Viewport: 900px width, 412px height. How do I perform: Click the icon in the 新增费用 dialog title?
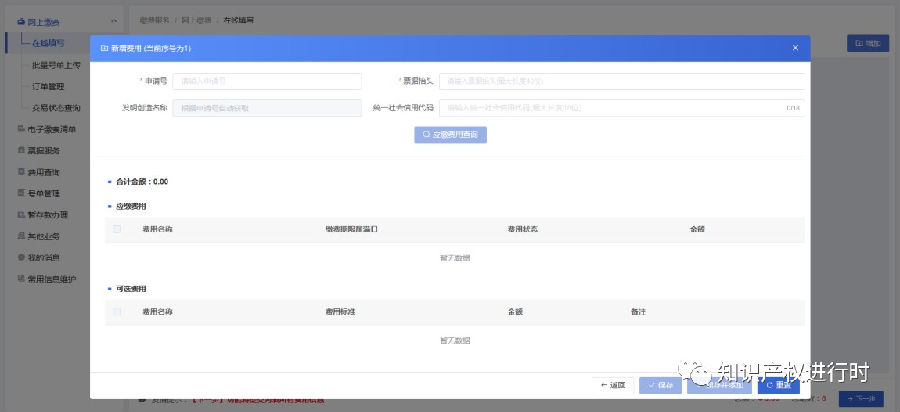104,49
